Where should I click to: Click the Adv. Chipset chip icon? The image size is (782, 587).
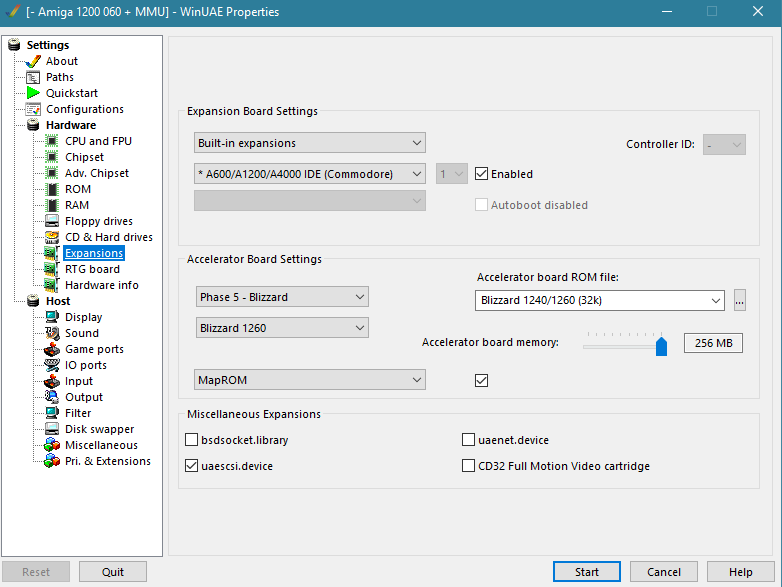(x=52, y=173)
